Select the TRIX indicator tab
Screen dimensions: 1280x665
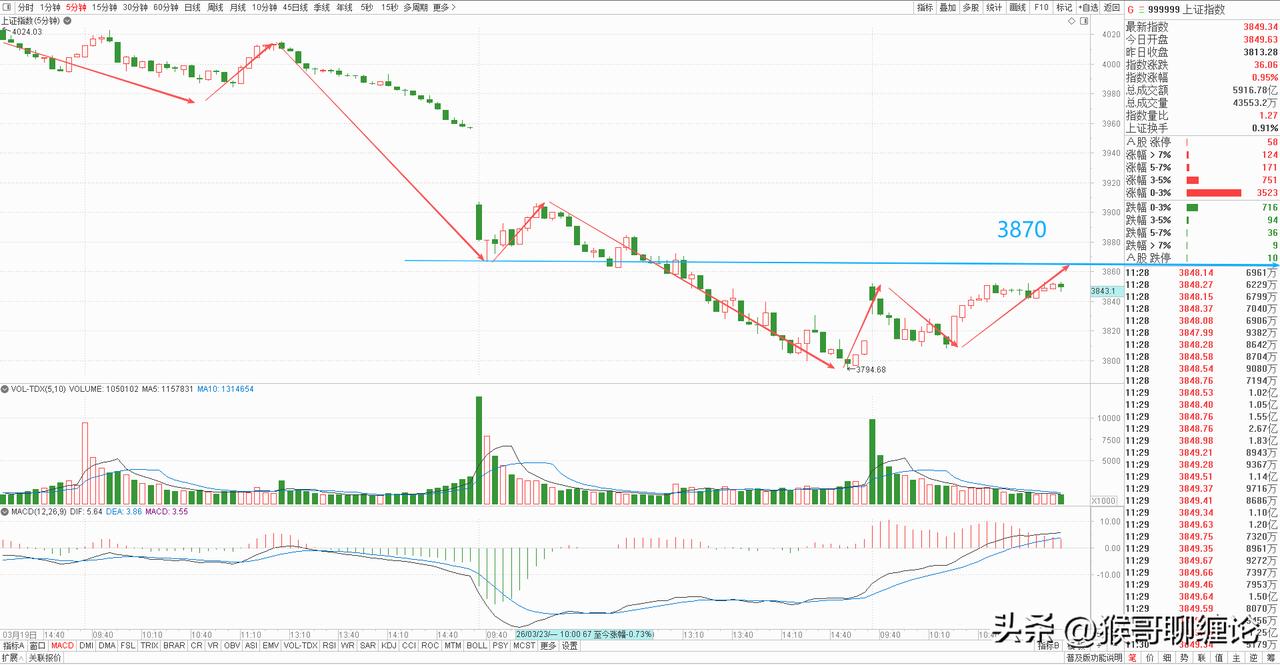(149, 645)
